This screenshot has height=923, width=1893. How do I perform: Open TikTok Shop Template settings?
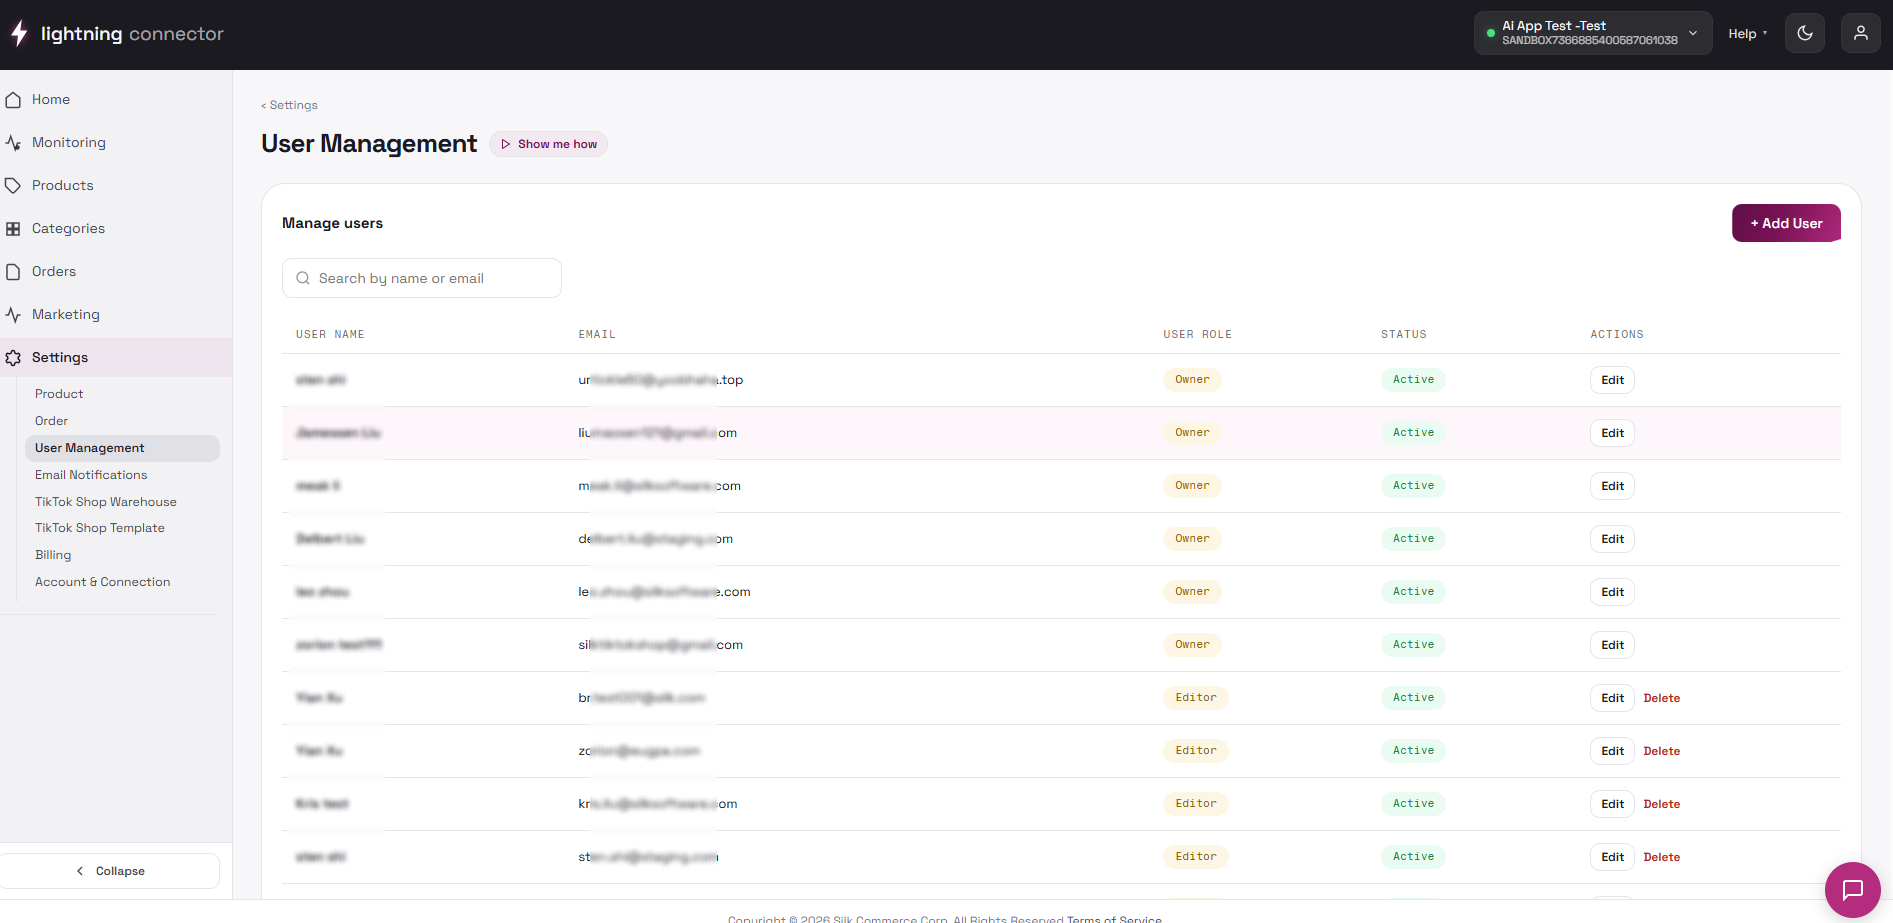[100, 528]
